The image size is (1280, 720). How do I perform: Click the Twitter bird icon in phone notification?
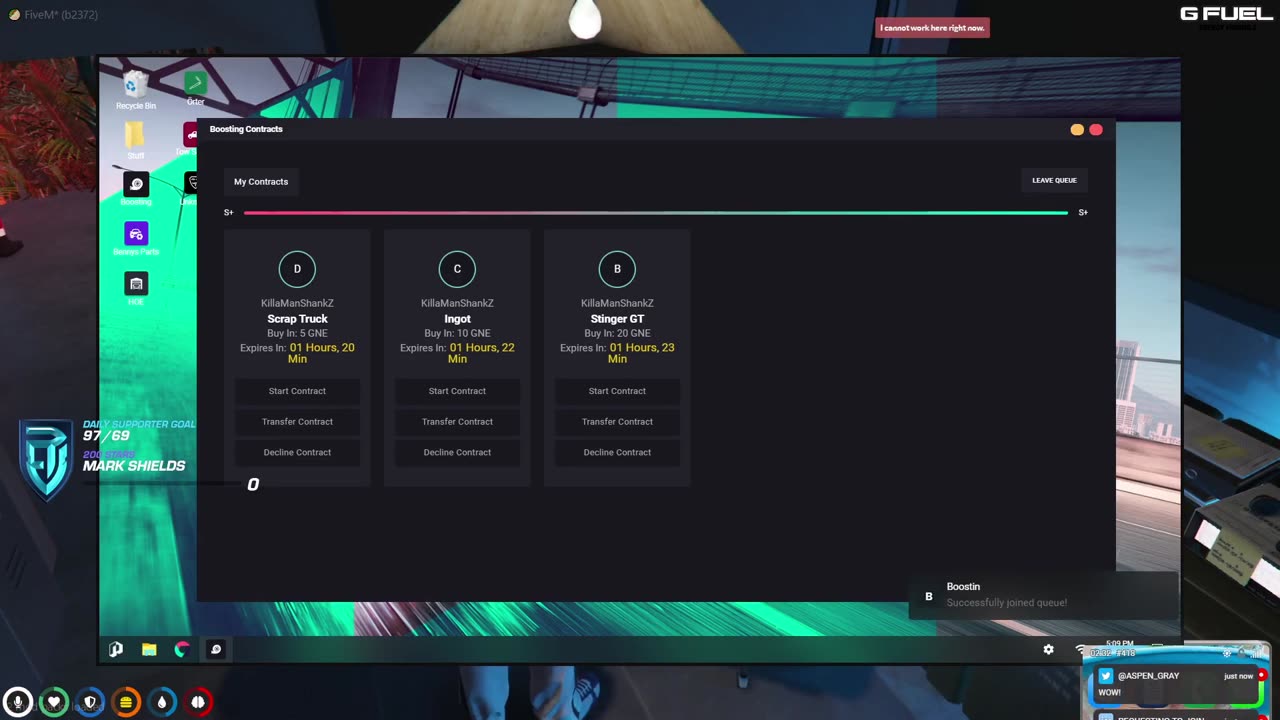point(1105,676)
